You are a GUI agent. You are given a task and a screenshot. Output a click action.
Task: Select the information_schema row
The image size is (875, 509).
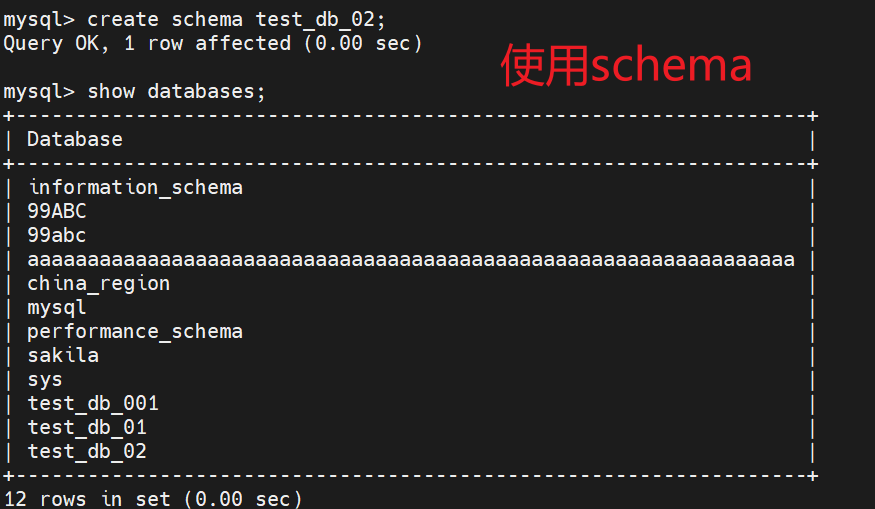coord(135,187)
